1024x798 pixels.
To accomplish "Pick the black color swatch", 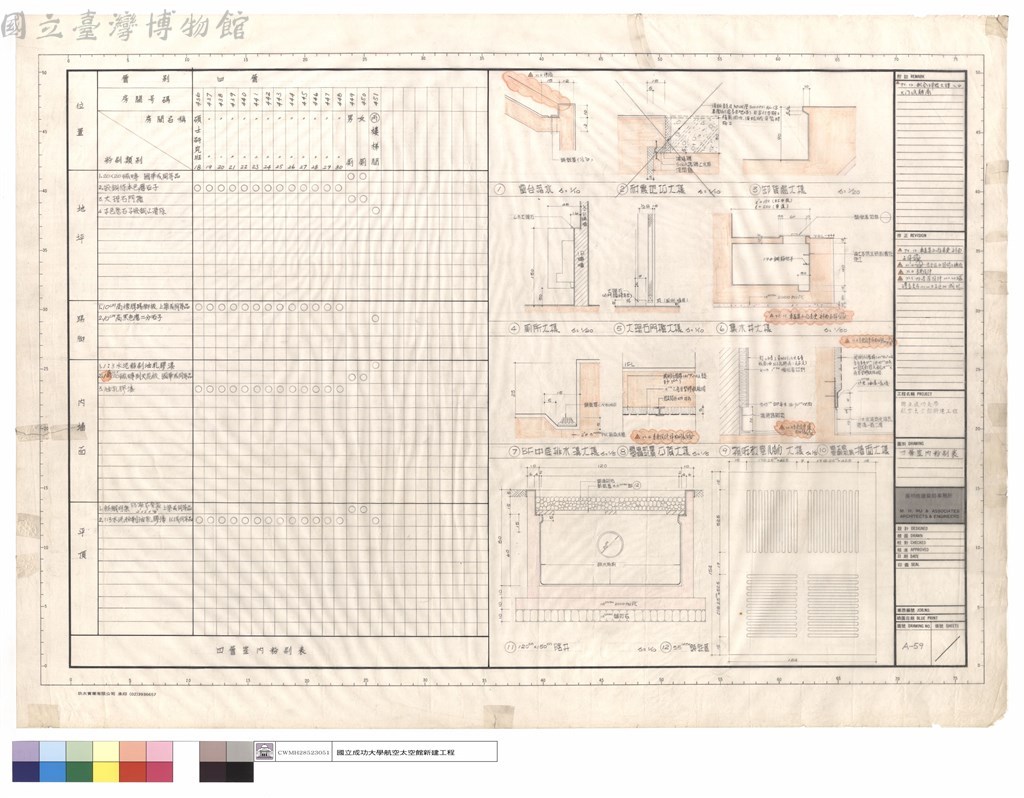I will coord(240,772).
